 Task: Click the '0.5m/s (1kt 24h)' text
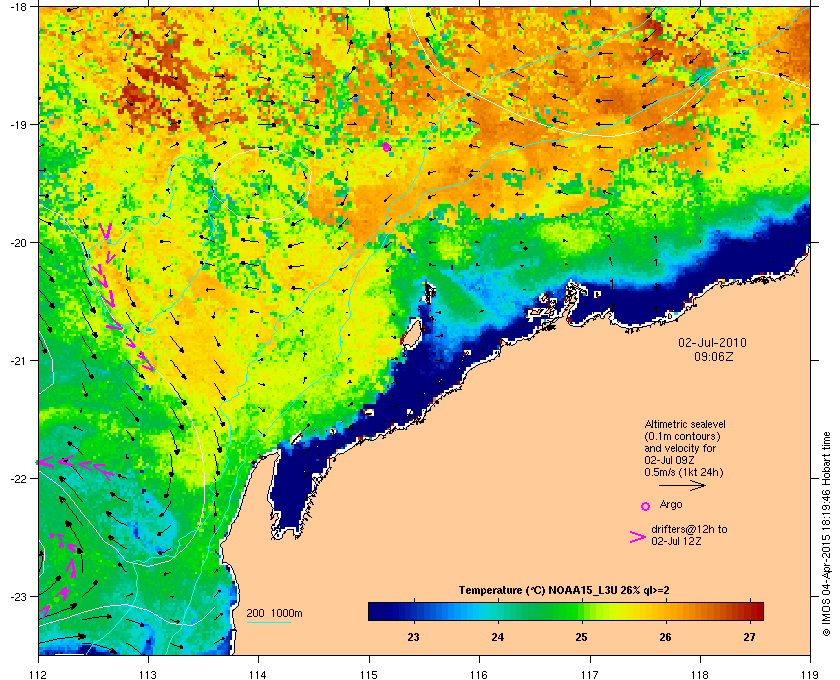point(684,473)
